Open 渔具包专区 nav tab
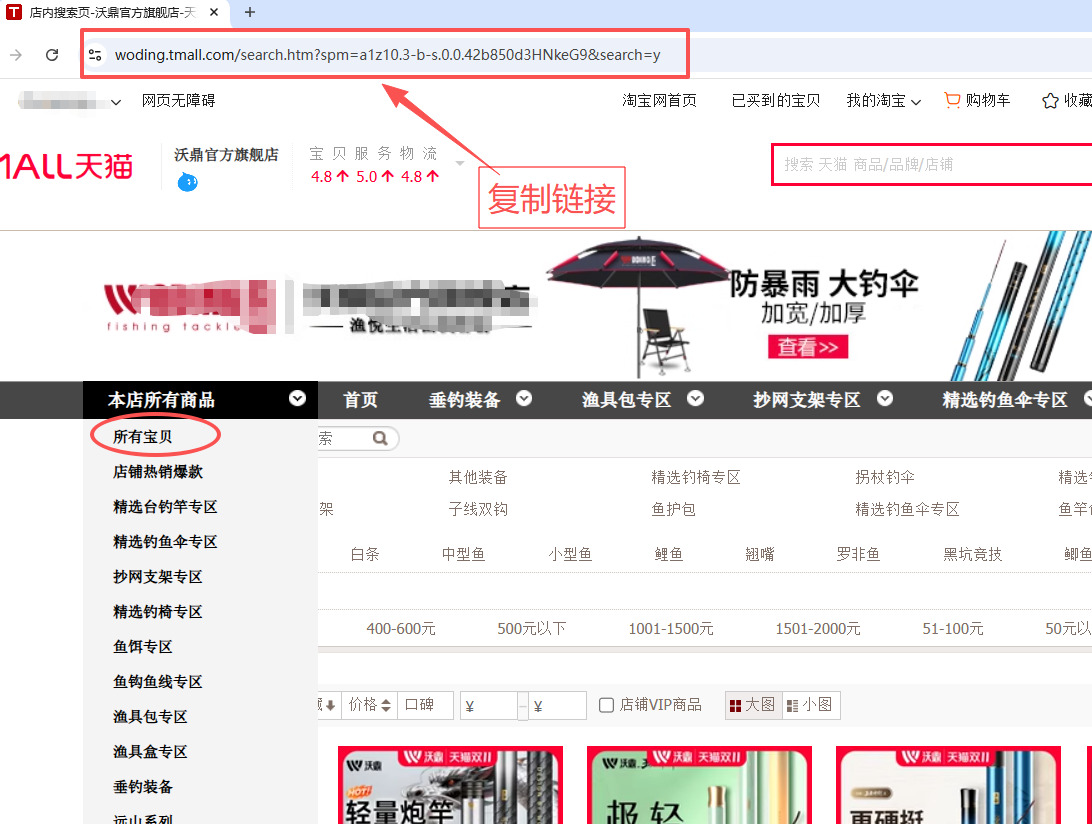 (x=626, y=400)
